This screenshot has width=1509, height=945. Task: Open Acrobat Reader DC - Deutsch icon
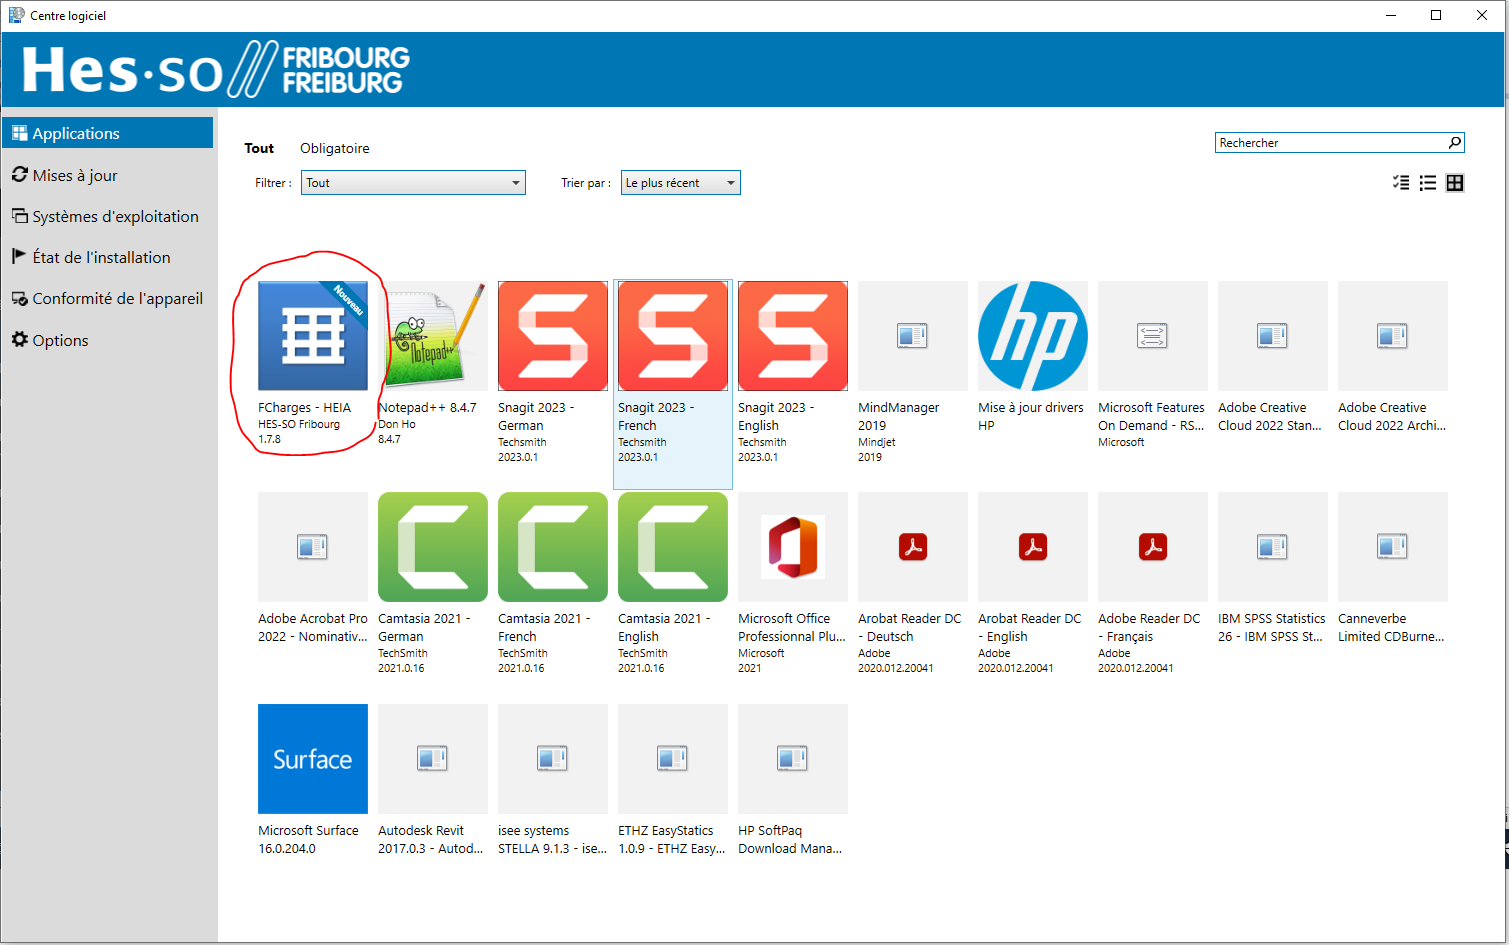[913, 547]
